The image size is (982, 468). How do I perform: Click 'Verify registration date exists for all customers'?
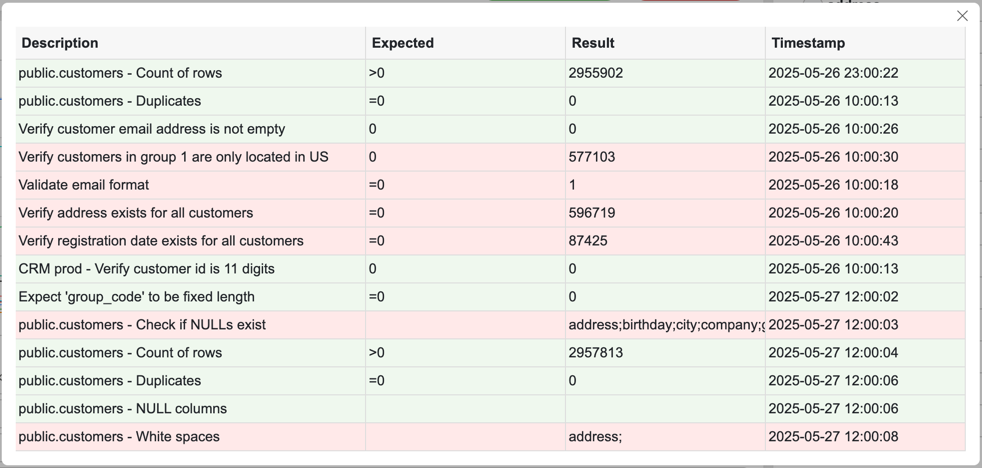tap(161, 241)
